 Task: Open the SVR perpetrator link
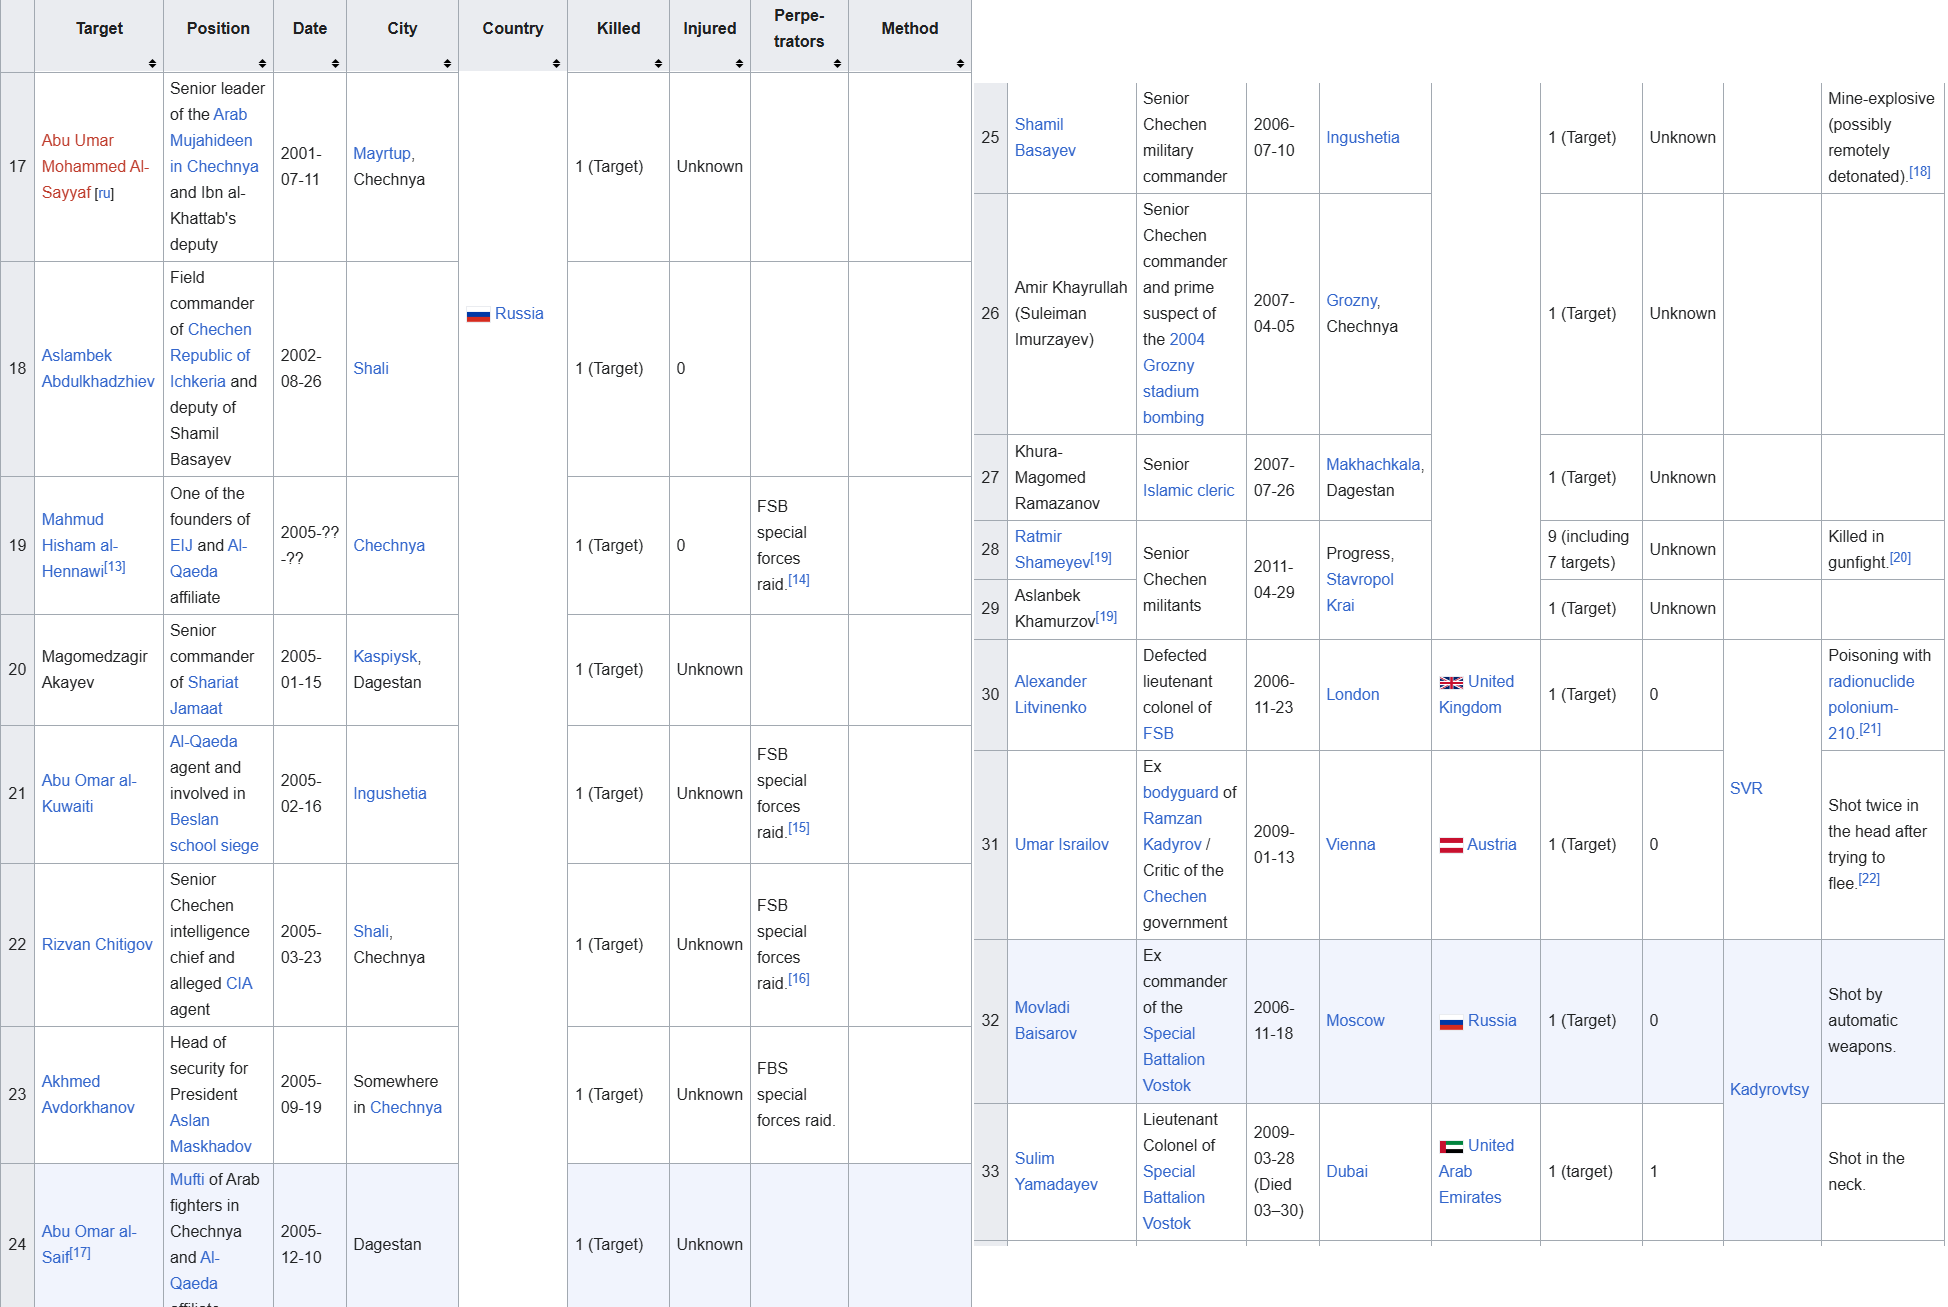(x=1746, y=788)
